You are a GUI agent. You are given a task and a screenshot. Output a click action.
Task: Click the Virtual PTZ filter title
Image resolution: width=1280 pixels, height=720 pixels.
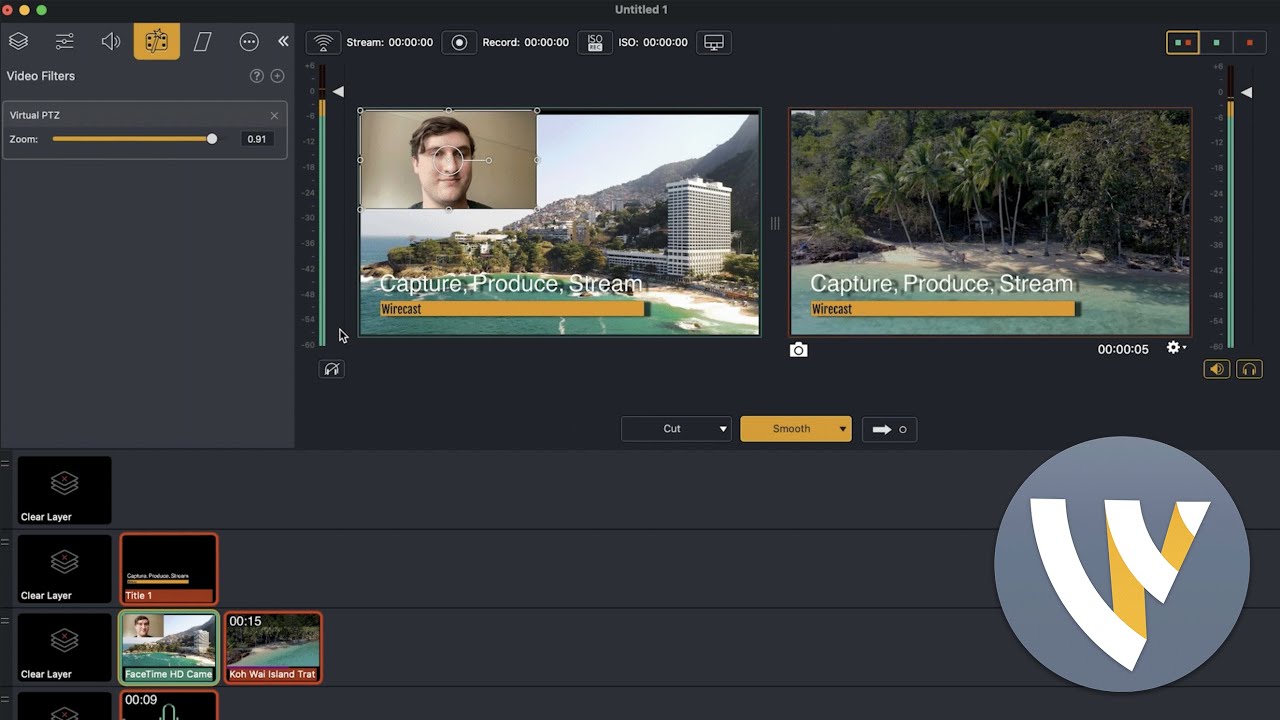(35, 115)
